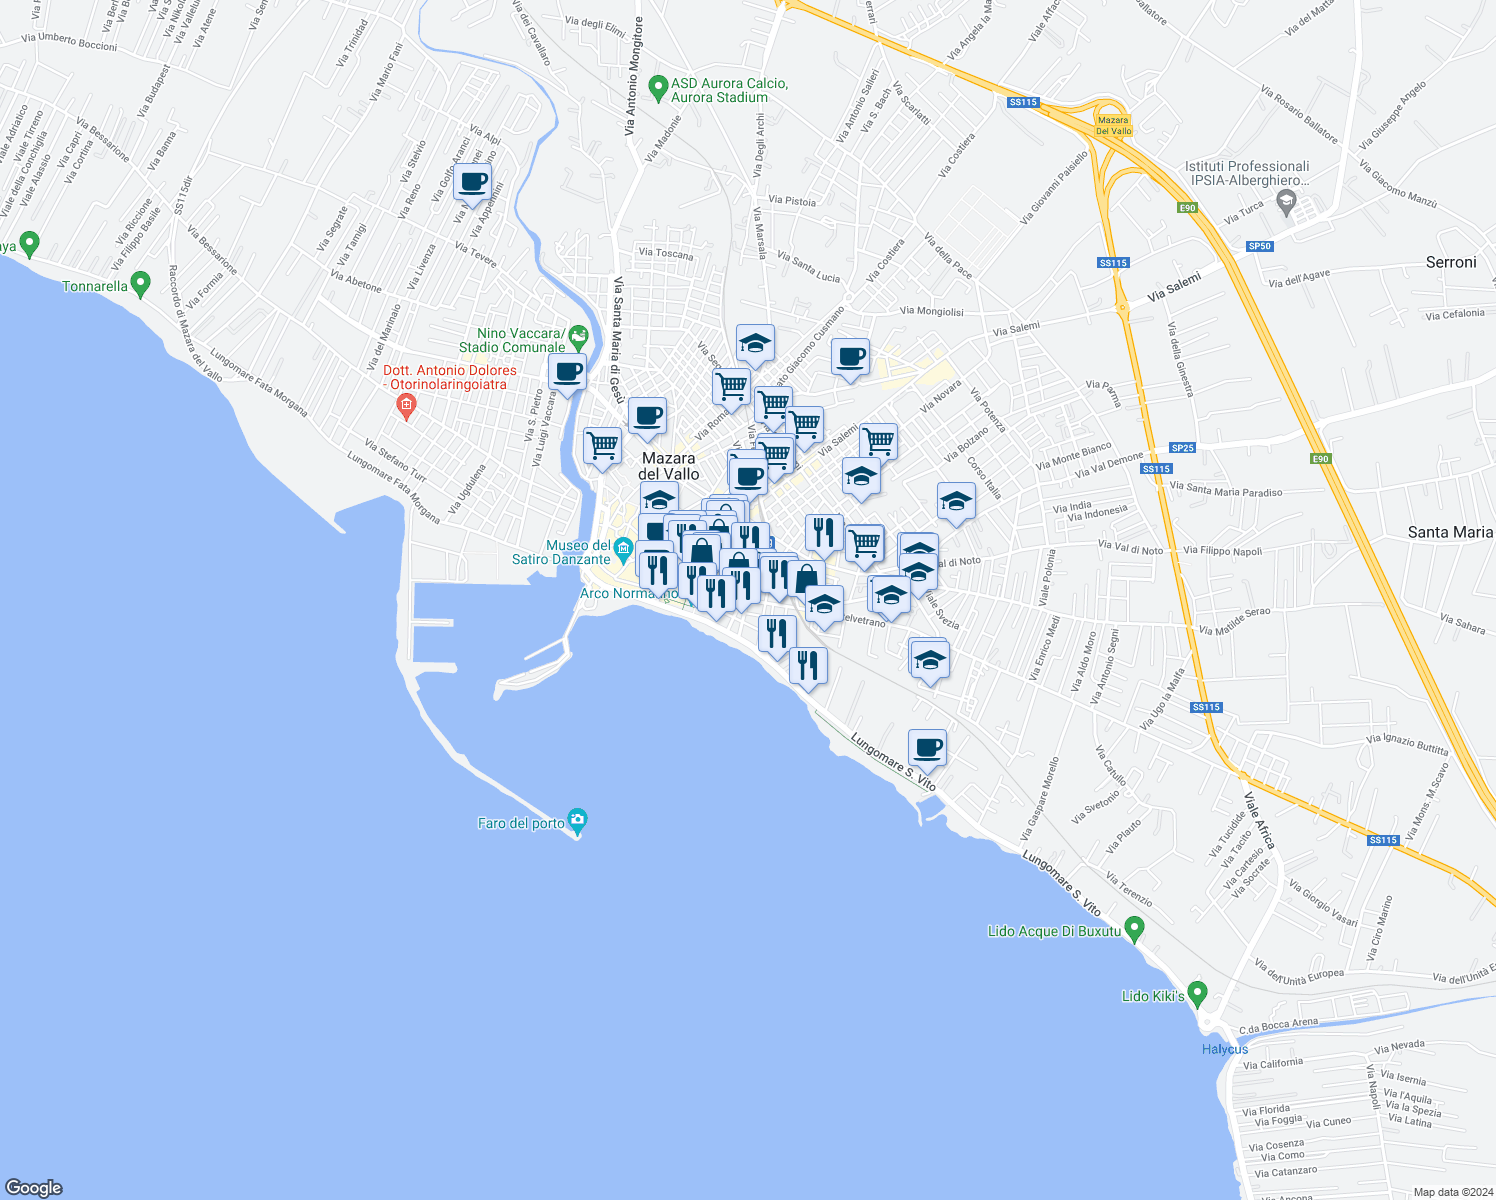This screenshot has height=1200, width=1496.
Task: Click the C.da Bocca Arena label
Action: pyautogui.click(x=1278, y=1025)
